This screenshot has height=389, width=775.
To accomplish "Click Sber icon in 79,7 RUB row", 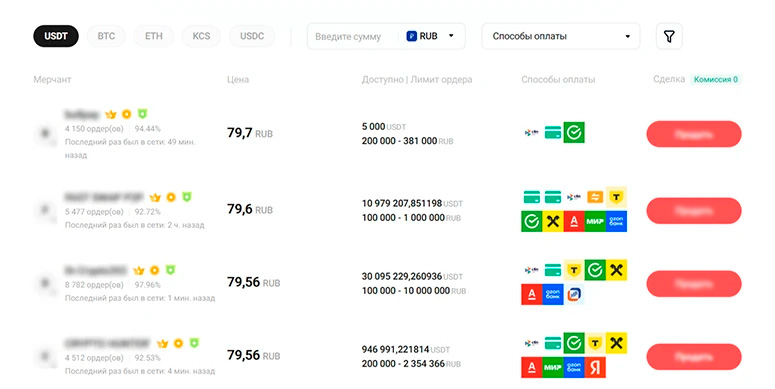I will coord(574,132).
